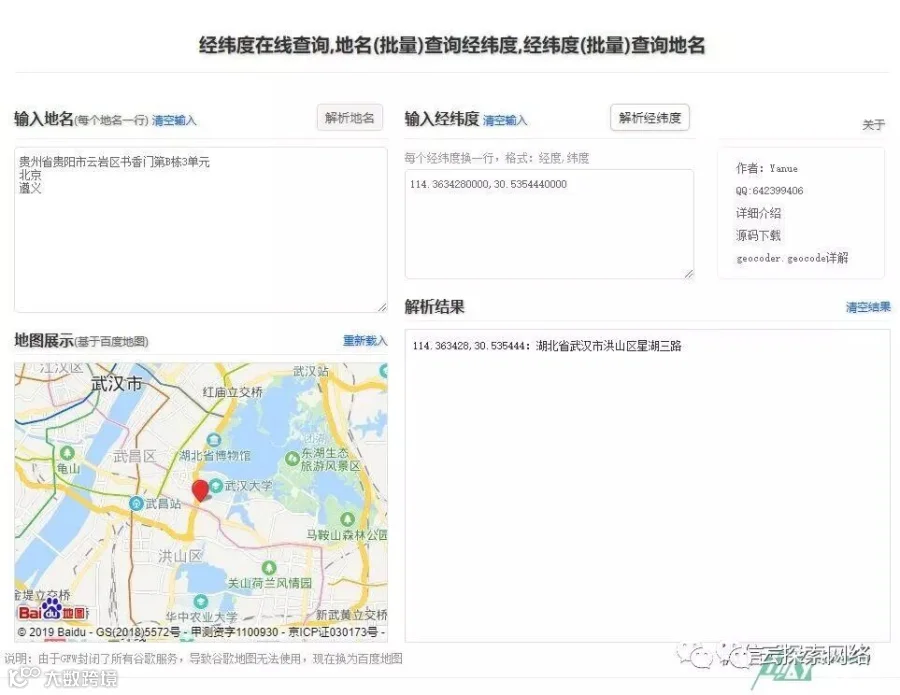
Task: Click the 解析经纬度 button
Action: [650, 118]
